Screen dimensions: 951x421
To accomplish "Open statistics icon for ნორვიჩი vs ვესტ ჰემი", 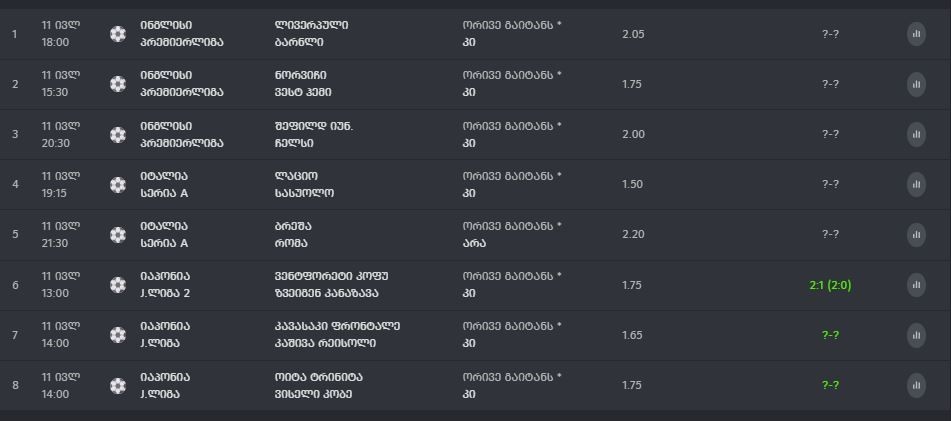I will (916, 84).
